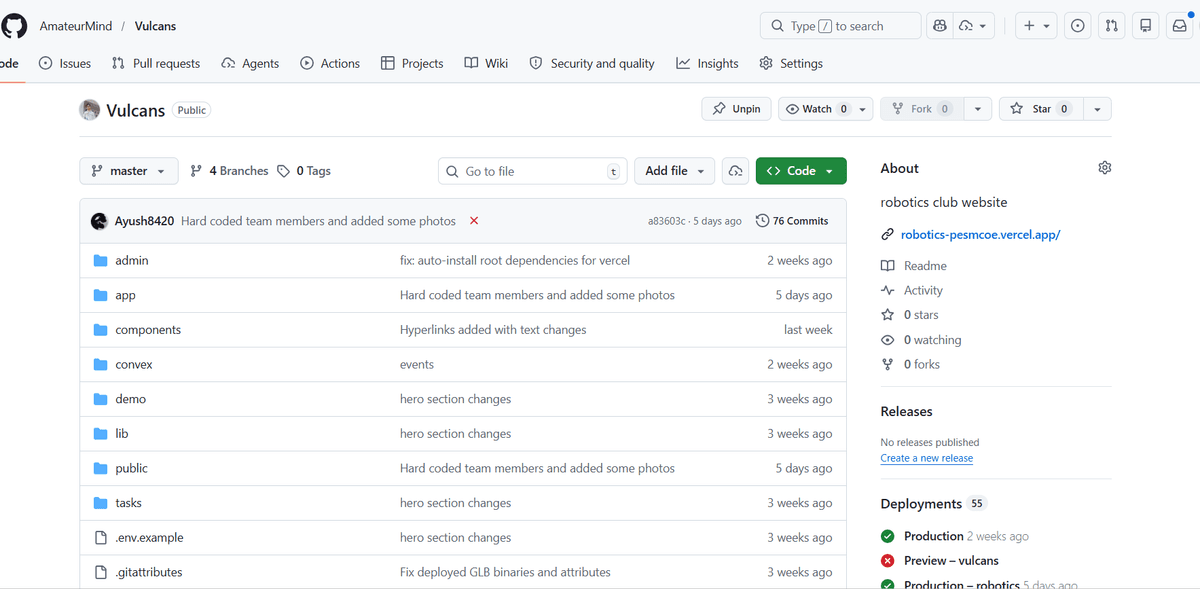The height and width of the screenshot is (589, 1200).
Task: Expand the Add file dropdown
Action: (x=675, y=171)
